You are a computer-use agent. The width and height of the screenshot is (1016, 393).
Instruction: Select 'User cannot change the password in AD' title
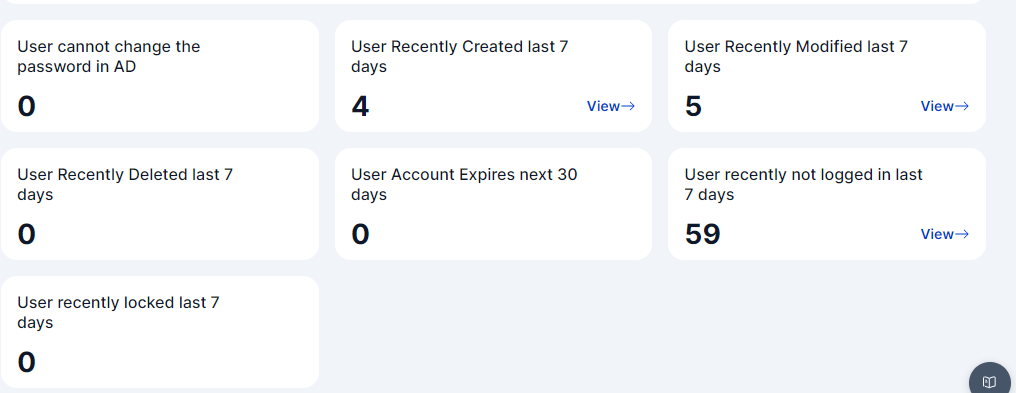(109, 56)
